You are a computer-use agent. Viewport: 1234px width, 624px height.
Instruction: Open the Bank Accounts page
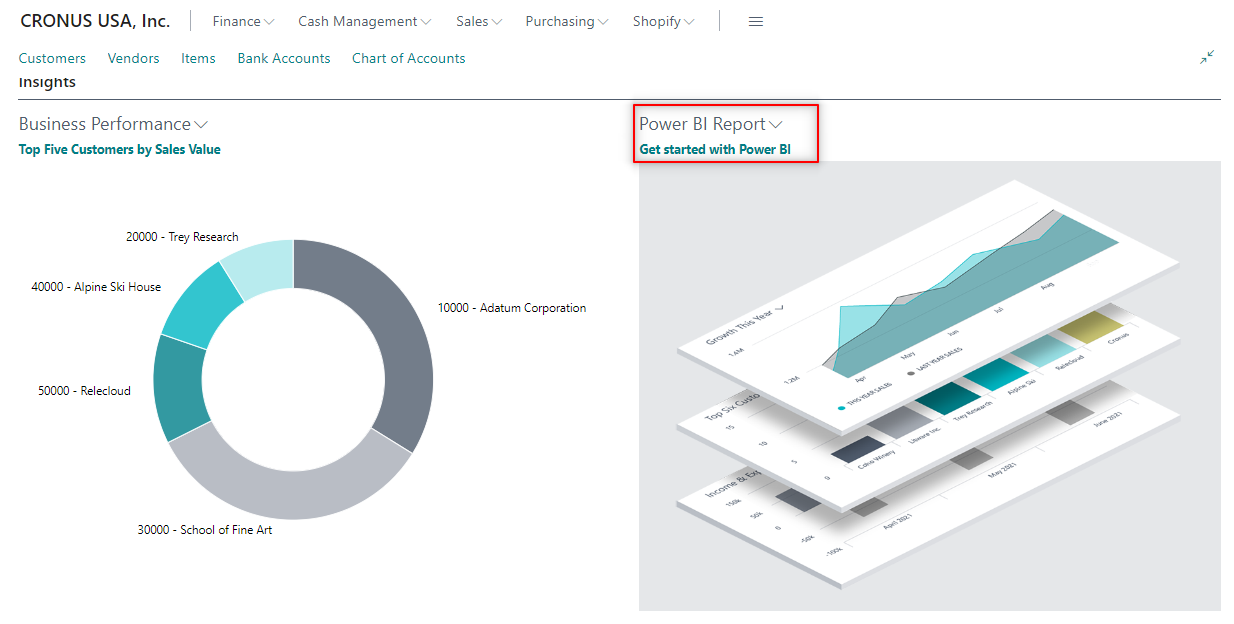coord(283,58)
